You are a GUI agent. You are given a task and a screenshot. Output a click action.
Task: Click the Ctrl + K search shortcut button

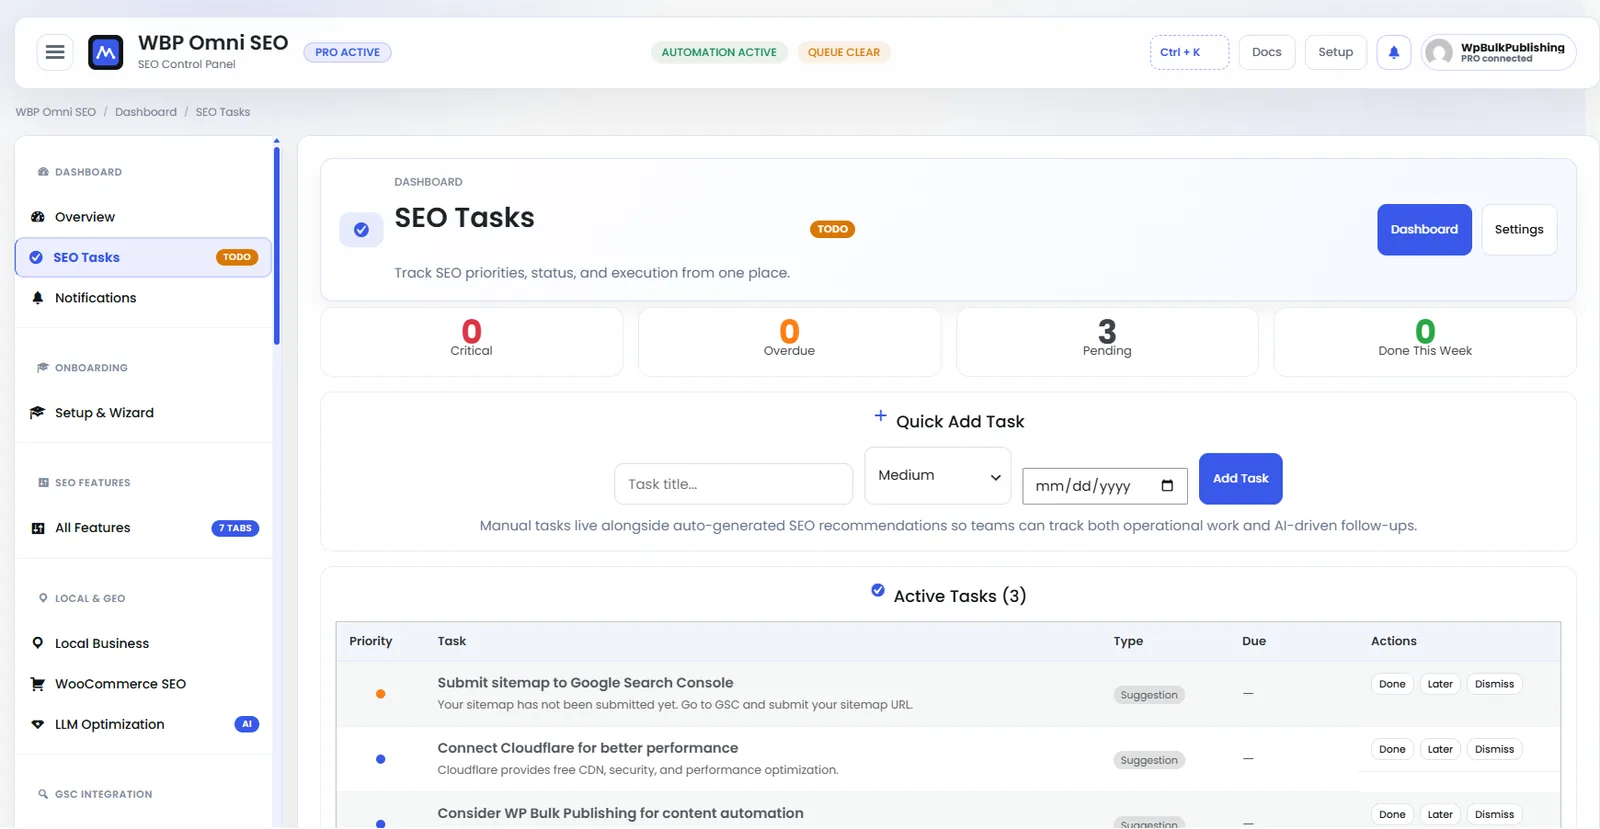click(x=1189, y=52)
